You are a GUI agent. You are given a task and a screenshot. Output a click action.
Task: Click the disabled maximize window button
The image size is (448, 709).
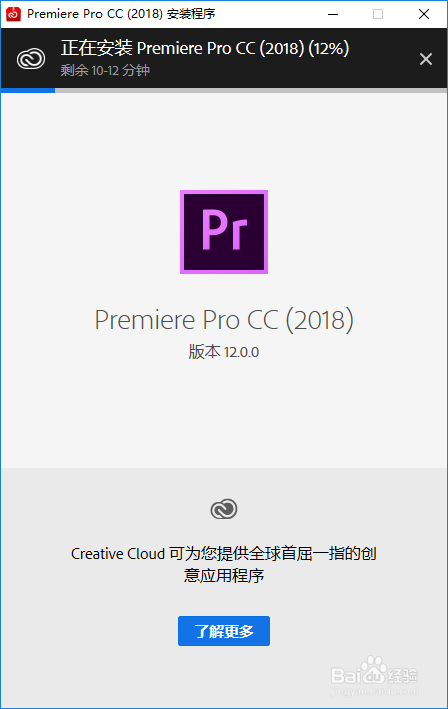[x=378, y=14]
